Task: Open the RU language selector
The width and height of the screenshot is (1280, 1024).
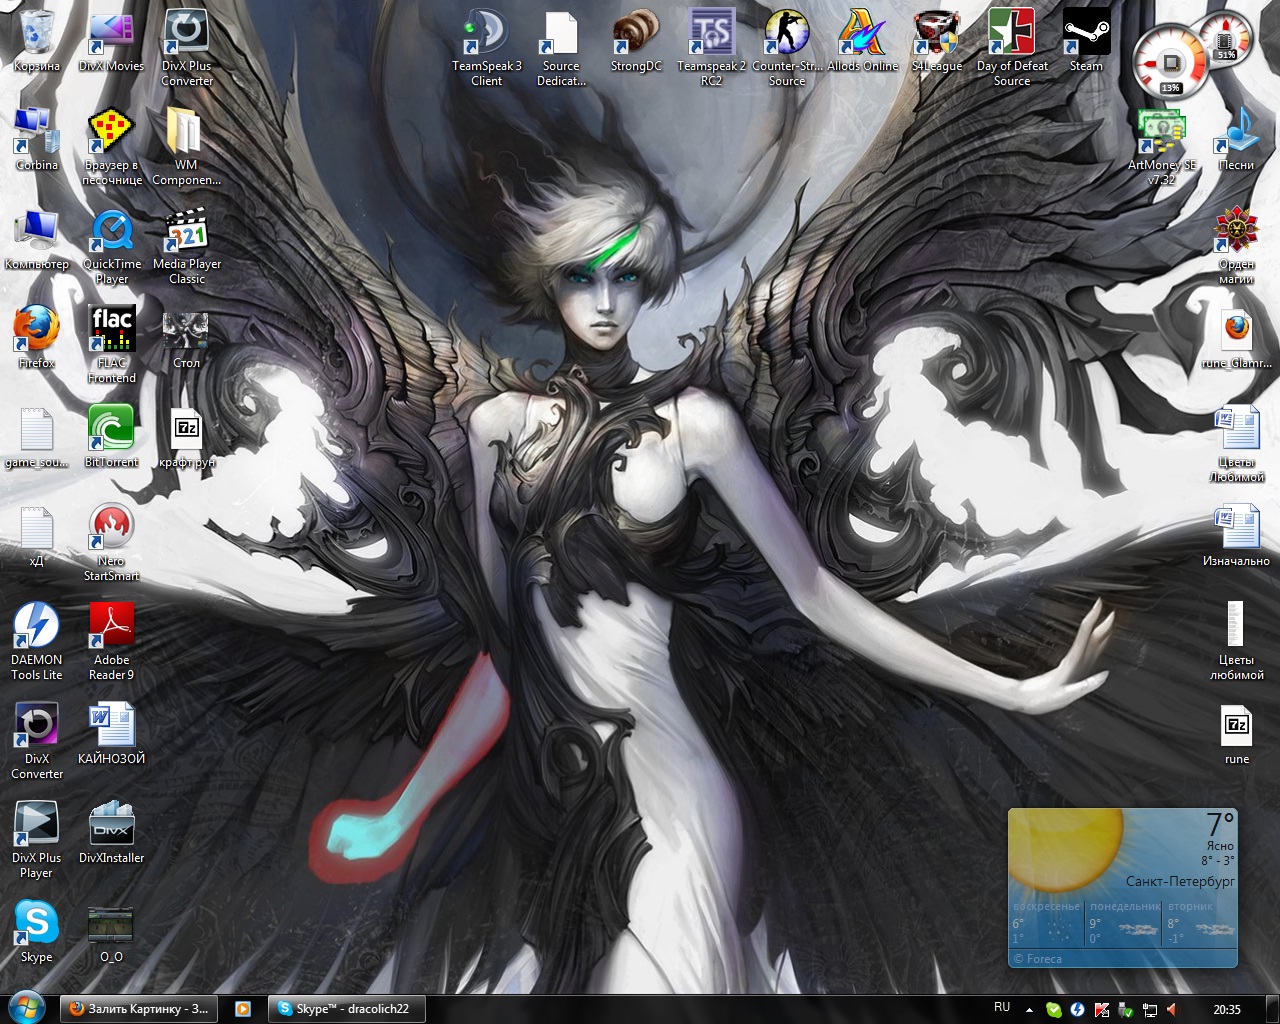Action: click(x=1002, y=1008)
